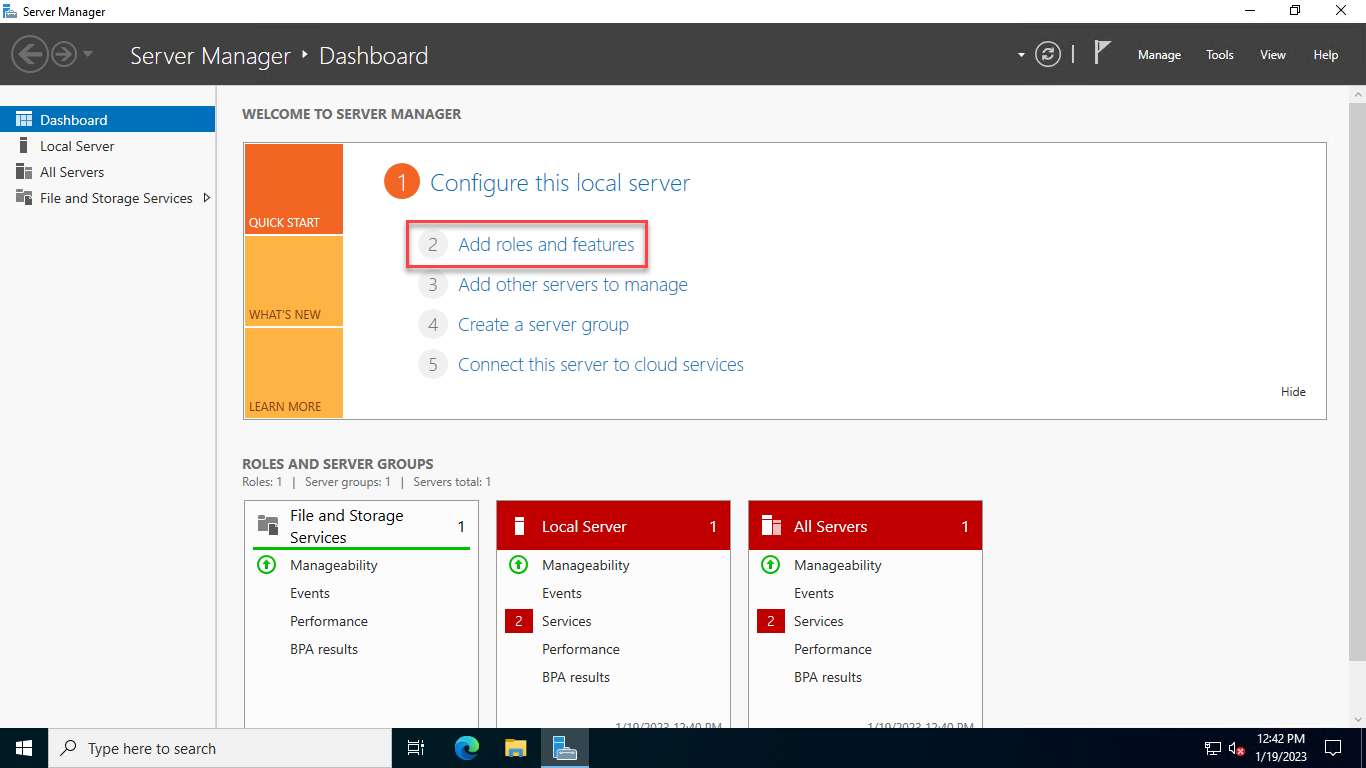Click Add other servers to manage
The height and width of the screenshot is (768, 1366).
tap(573, 285)
